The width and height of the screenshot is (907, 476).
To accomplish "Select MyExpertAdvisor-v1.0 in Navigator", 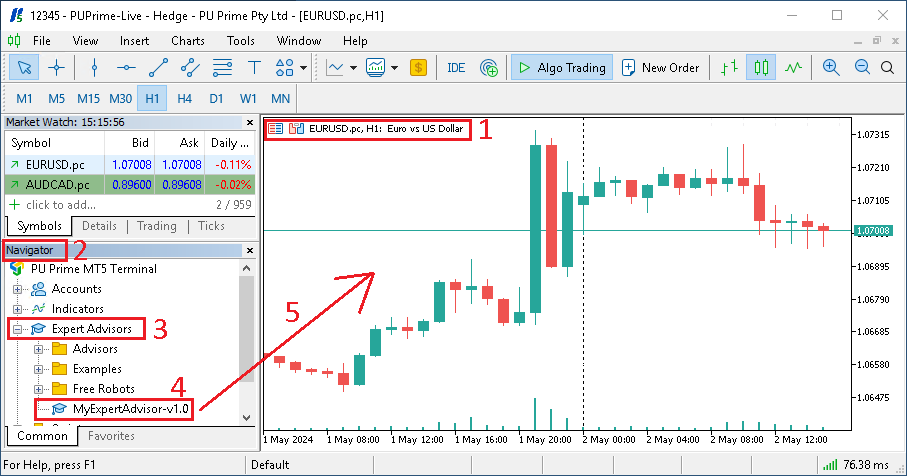I will [x=131, y=409].
